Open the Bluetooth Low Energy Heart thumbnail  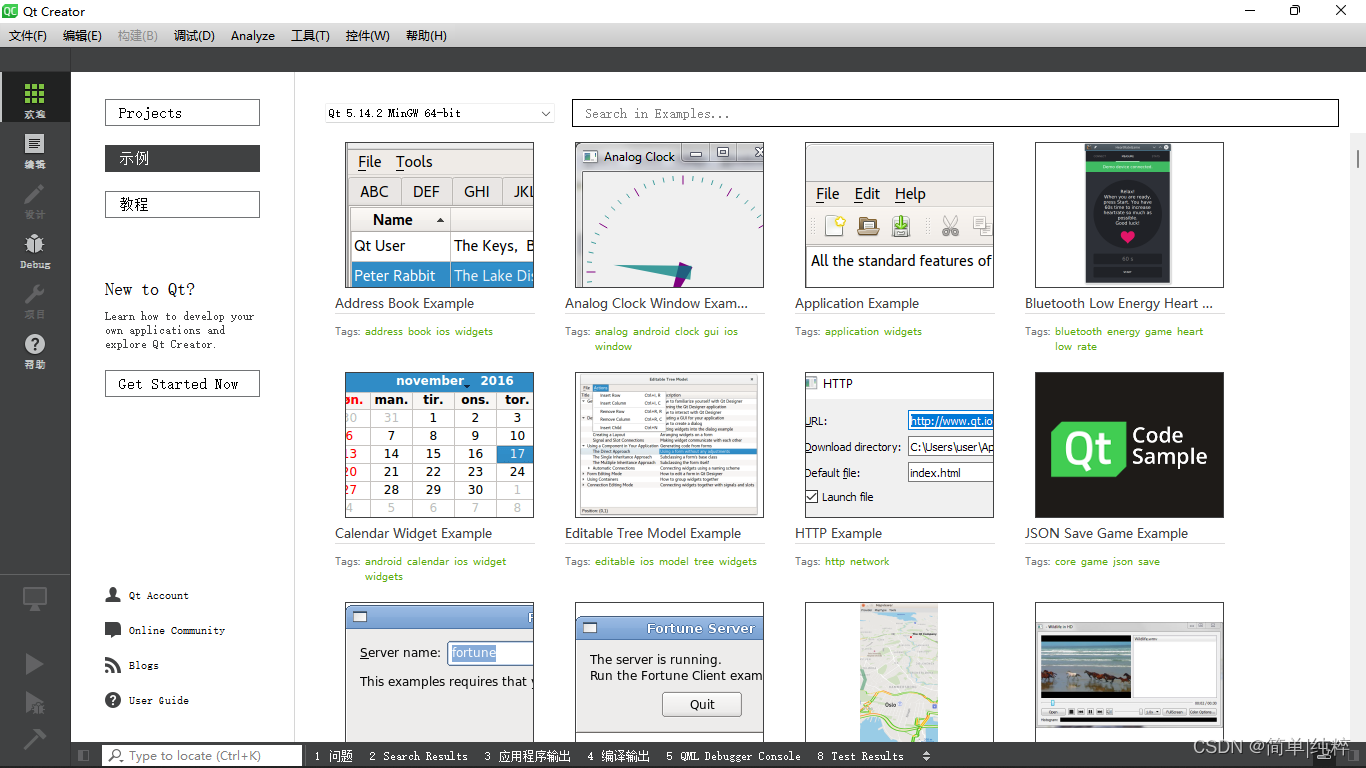tap(1130, 215)
